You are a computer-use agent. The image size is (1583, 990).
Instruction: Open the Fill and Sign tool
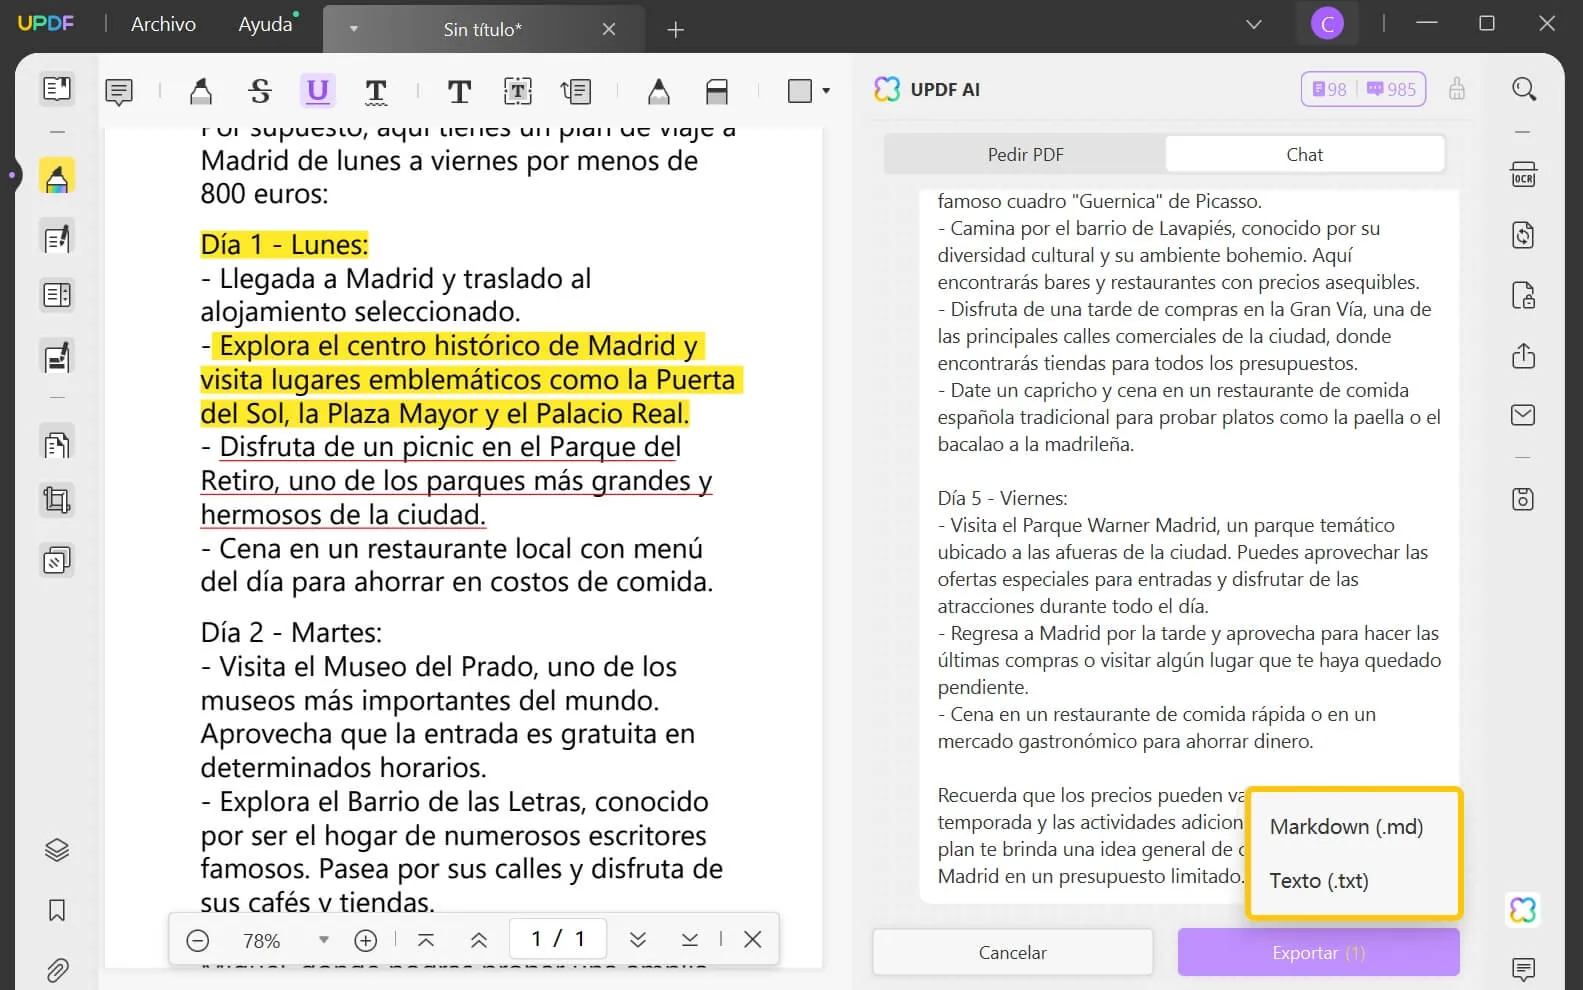tap(57, 357)
